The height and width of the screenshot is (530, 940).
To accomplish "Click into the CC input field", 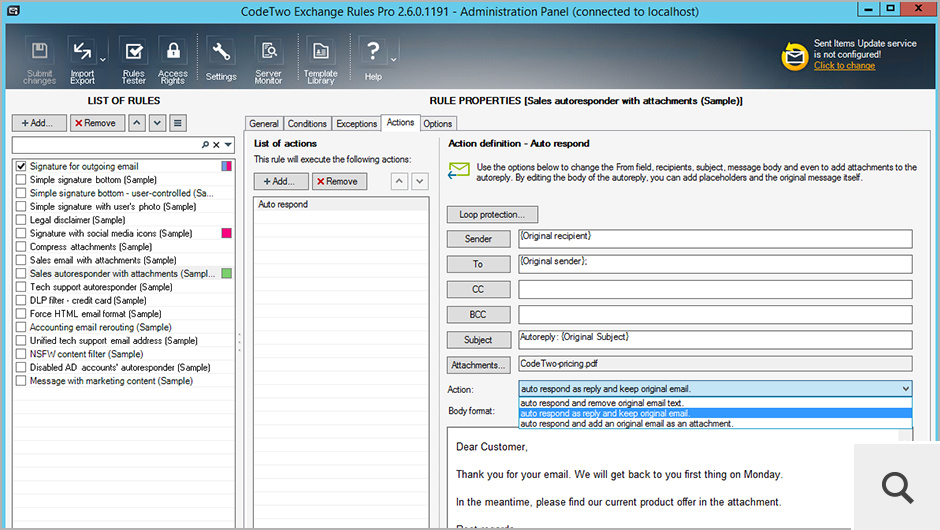I will coord(715,289).
